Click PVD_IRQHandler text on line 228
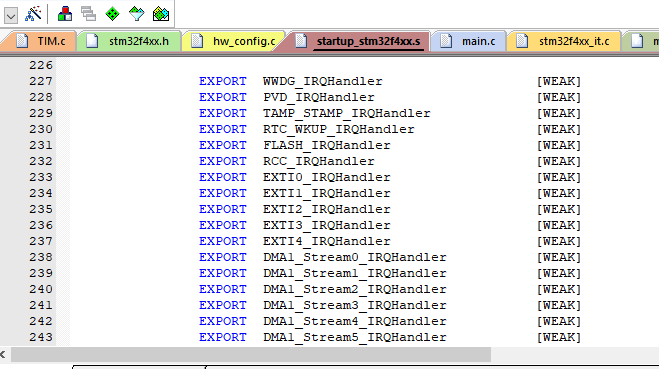The width and height of the screenshot is (659, 369). (319, 97)
